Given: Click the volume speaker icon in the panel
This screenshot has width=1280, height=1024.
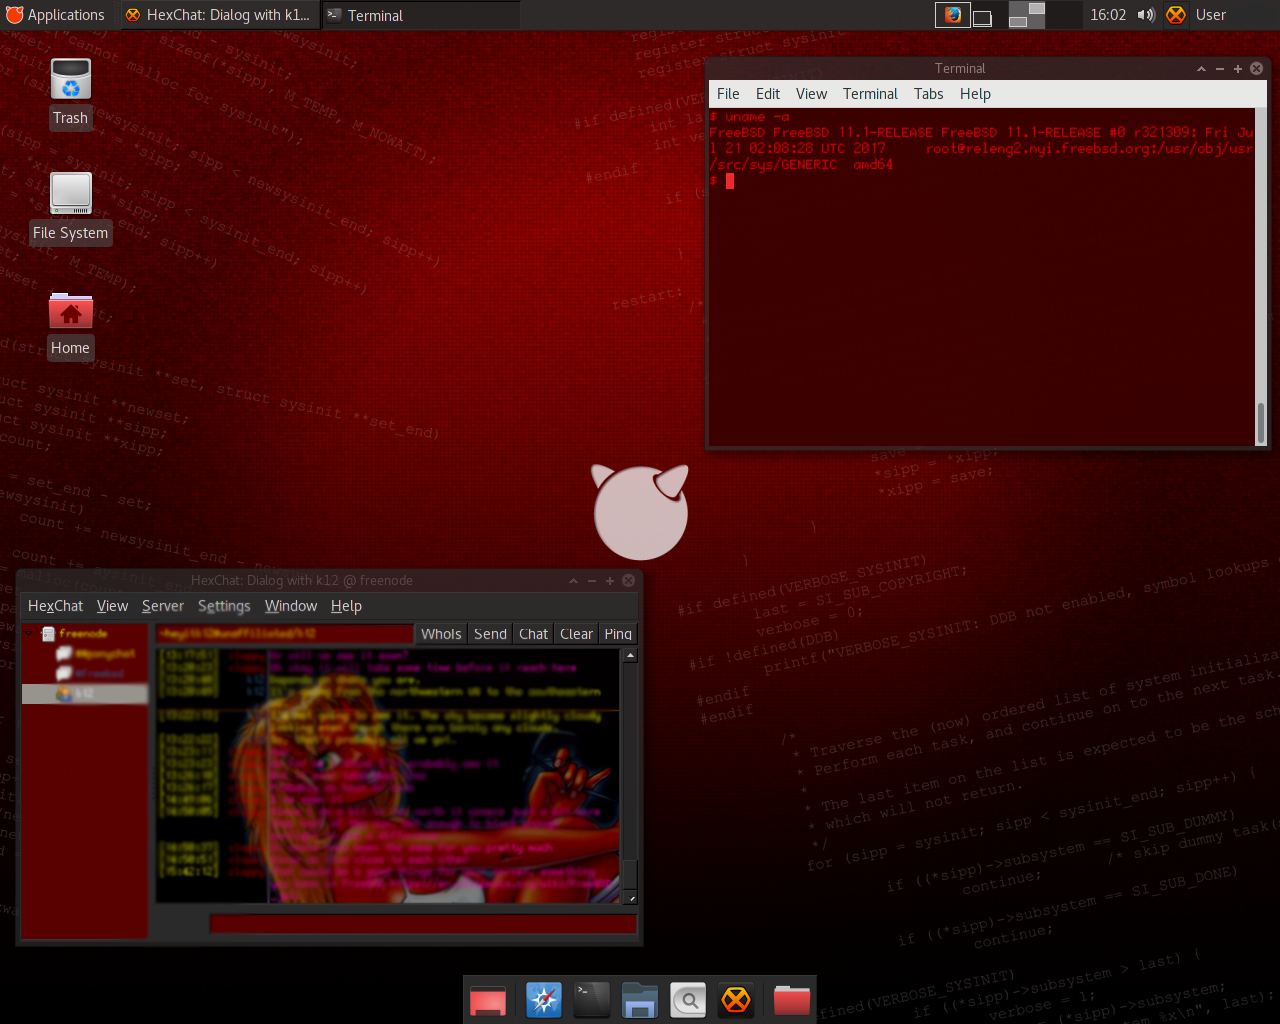Looking at the screenshot, I should [x=1146, y=15].
